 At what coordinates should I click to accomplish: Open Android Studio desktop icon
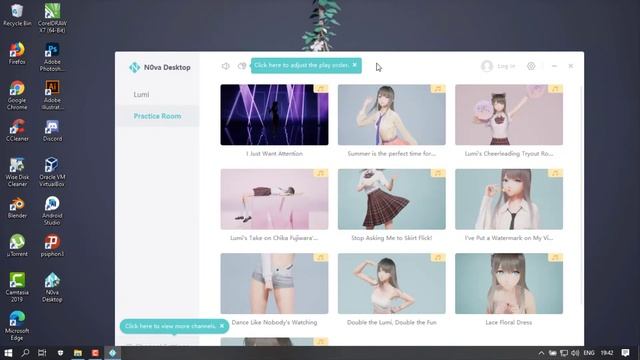pyautogui.click(x=52, y=211)
